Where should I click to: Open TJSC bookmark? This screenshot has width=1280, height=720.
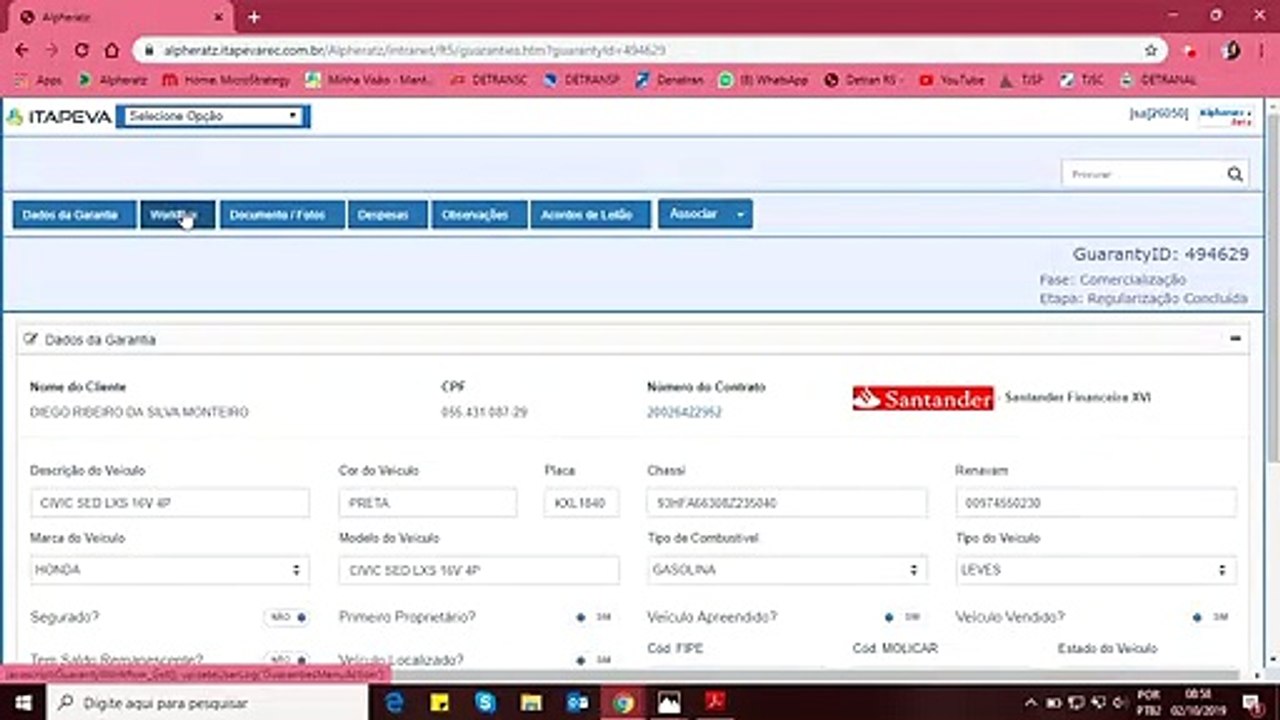[x=1081, y=80]
